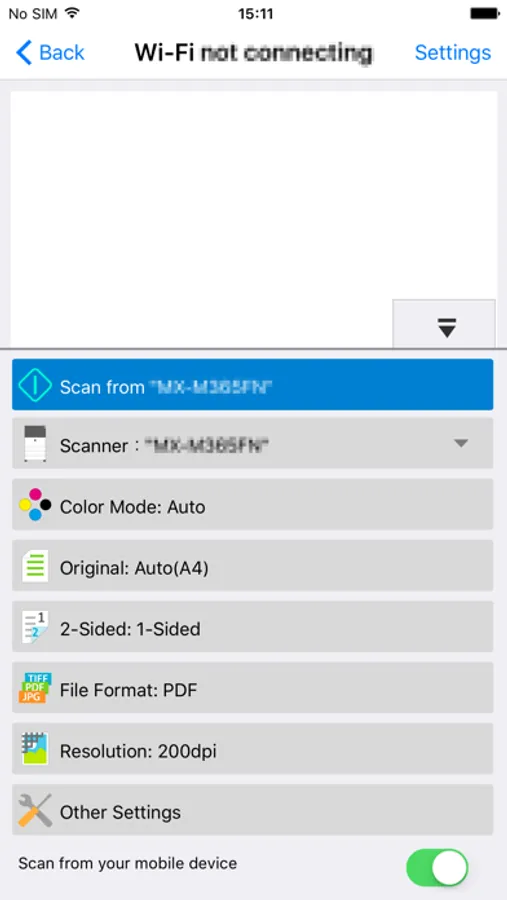The height and width of the screenshot is (900, 507).
Task: Tap the scan start diamond icon
Action: (35, 385)
